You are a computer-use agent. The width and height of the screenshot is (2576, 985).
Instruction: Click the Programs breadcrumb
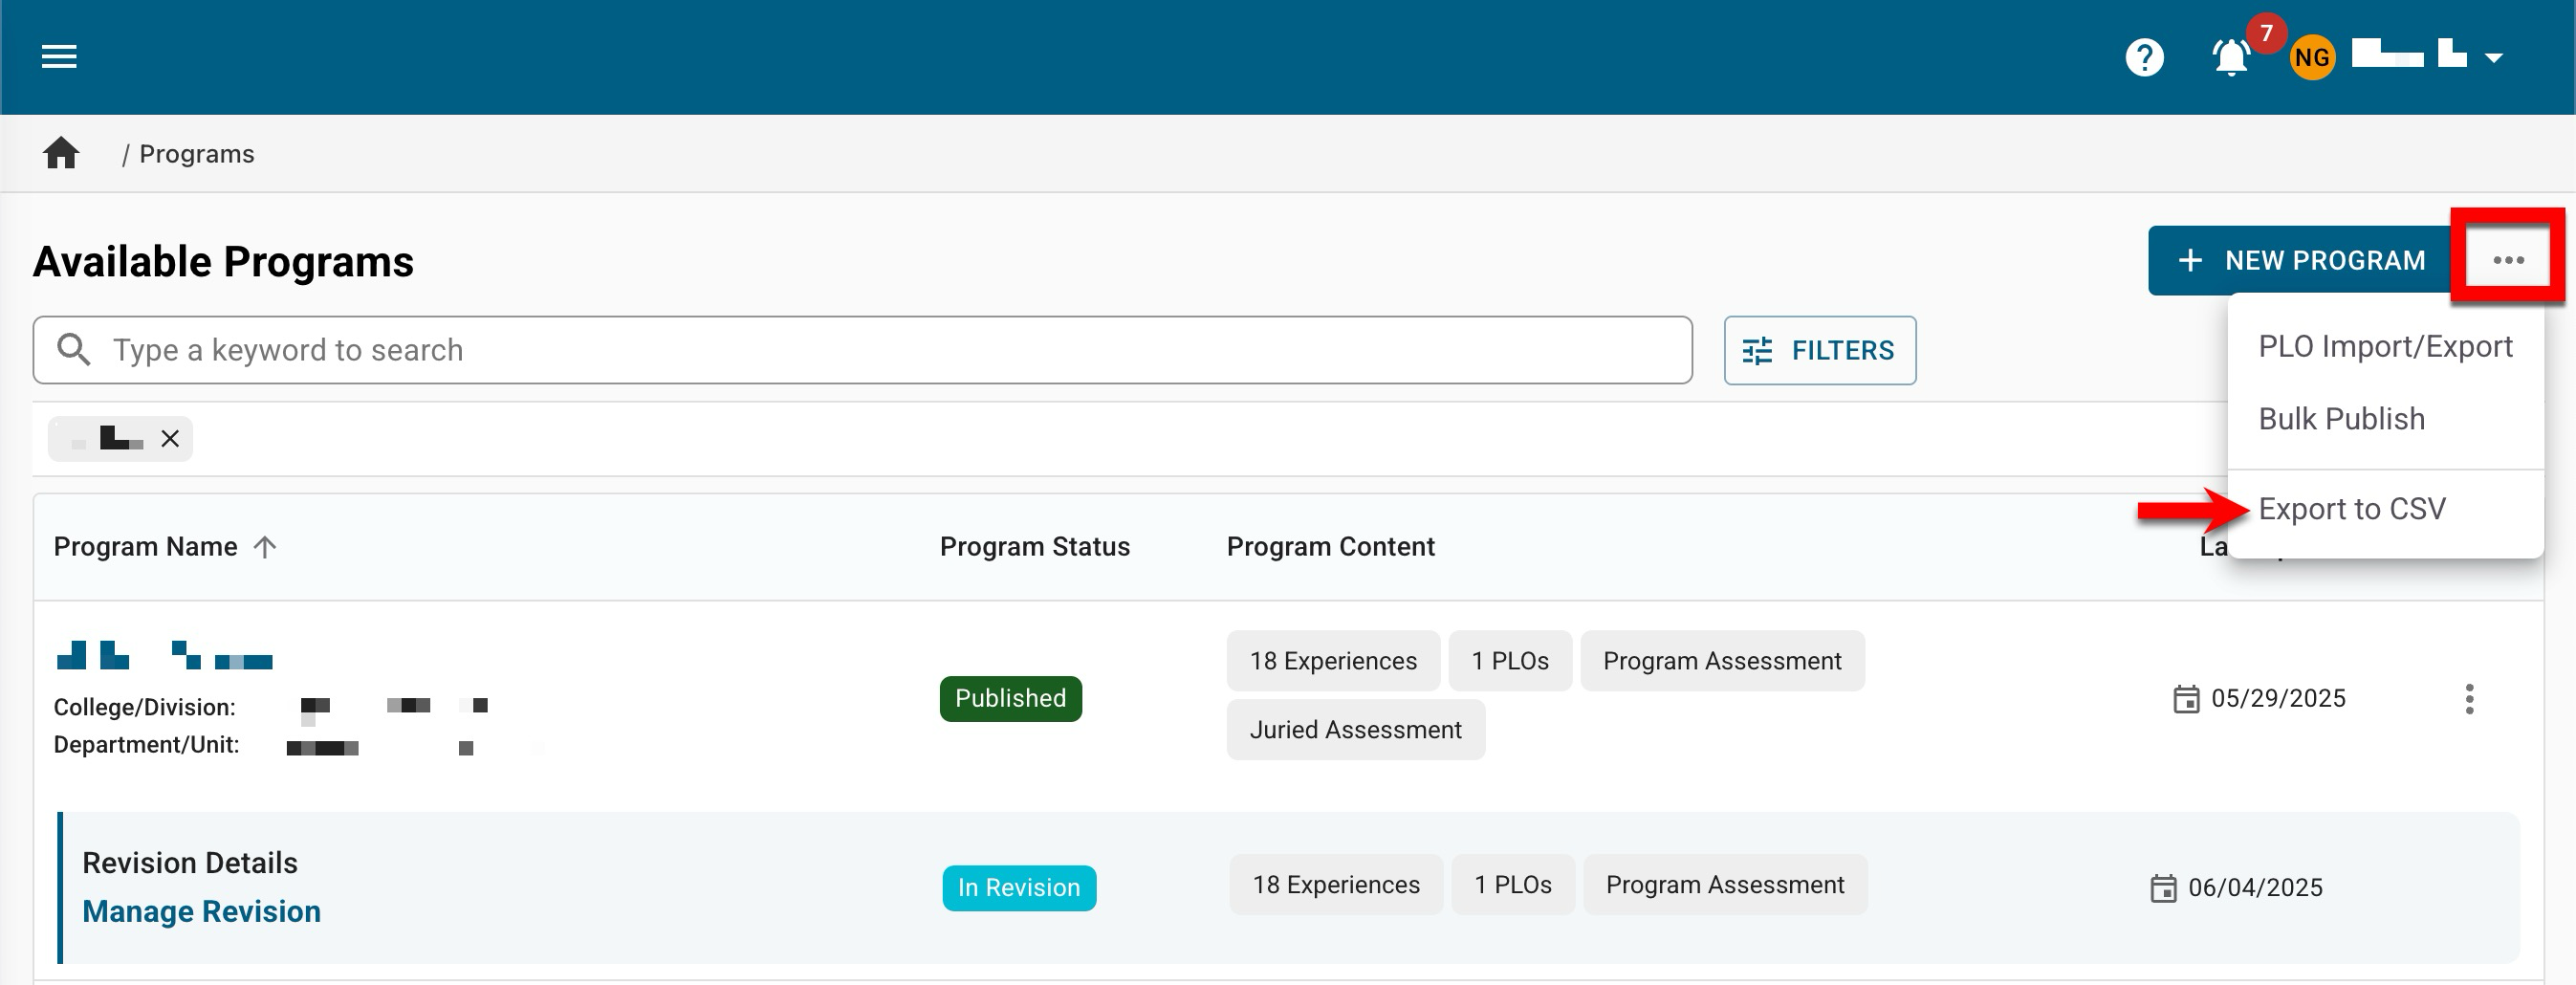196,154
